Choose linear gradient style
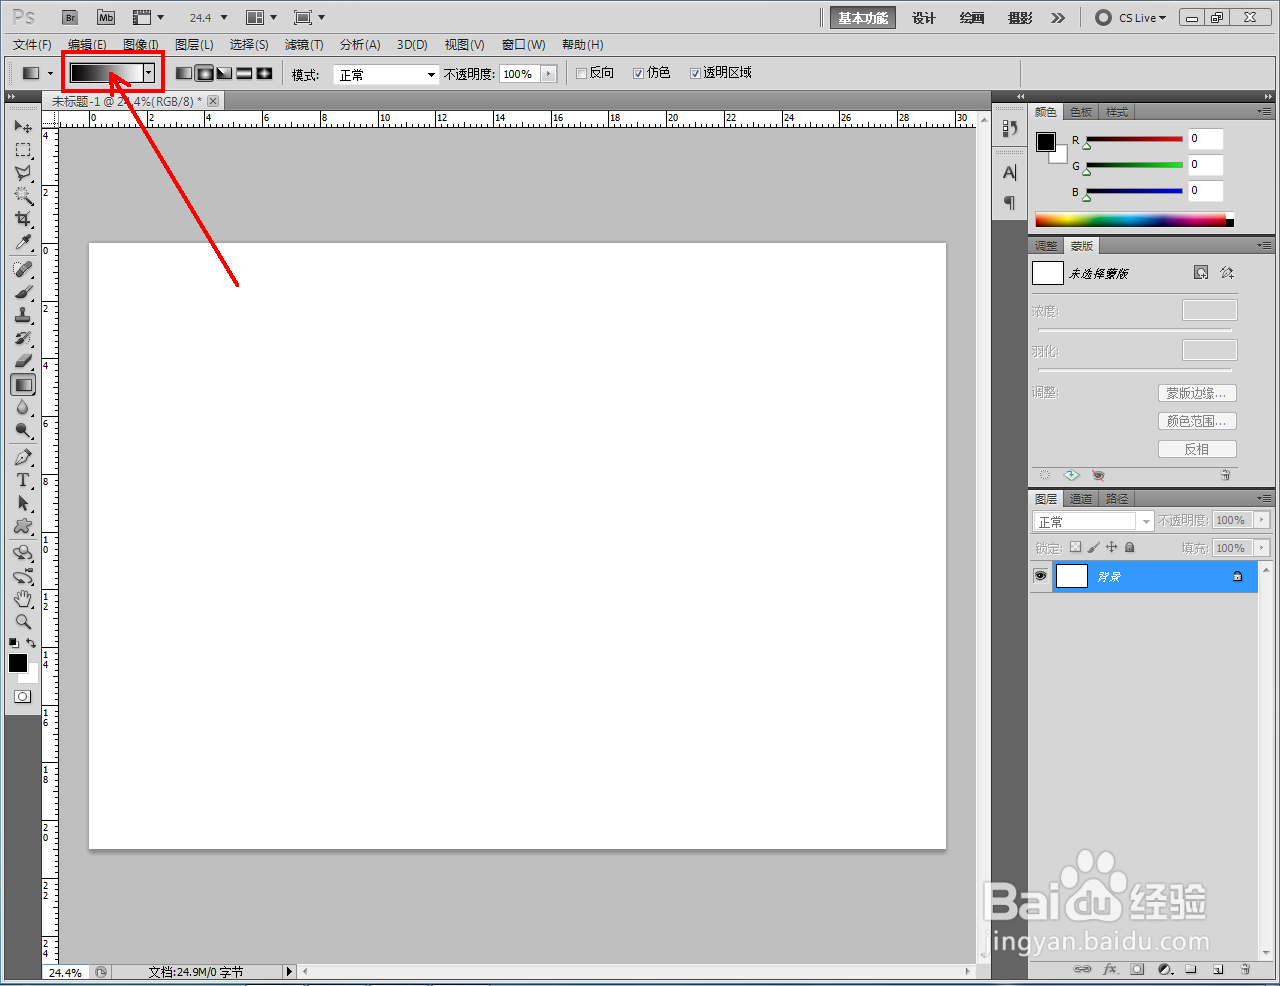Image resolution: width=1280 pixels, height=986 pixels. tap(184, 73)
